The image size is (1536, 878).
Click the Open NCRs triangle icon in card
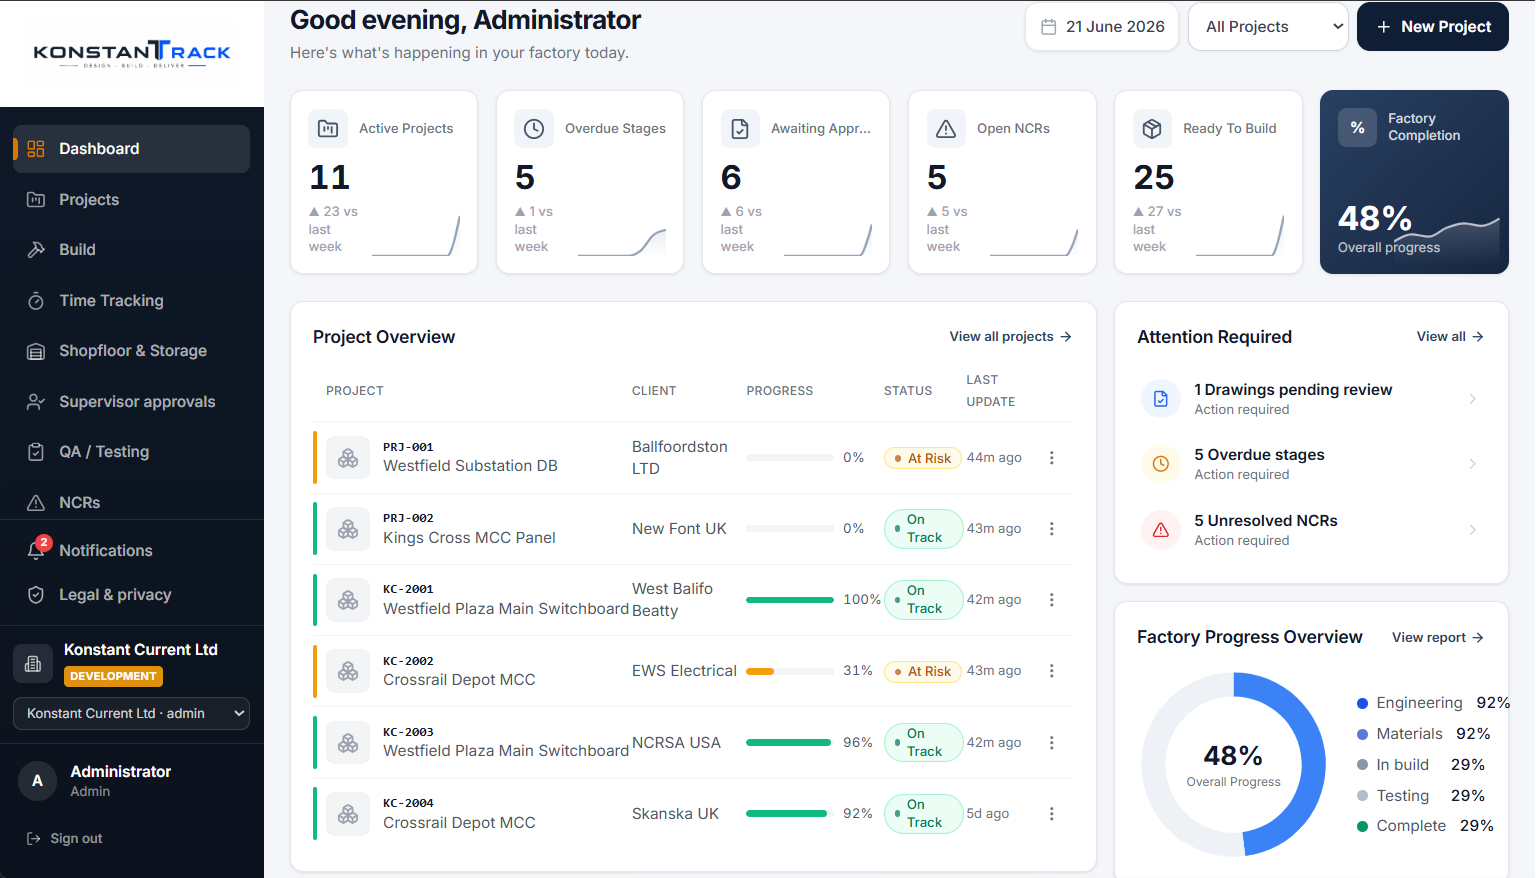[946, 129]
